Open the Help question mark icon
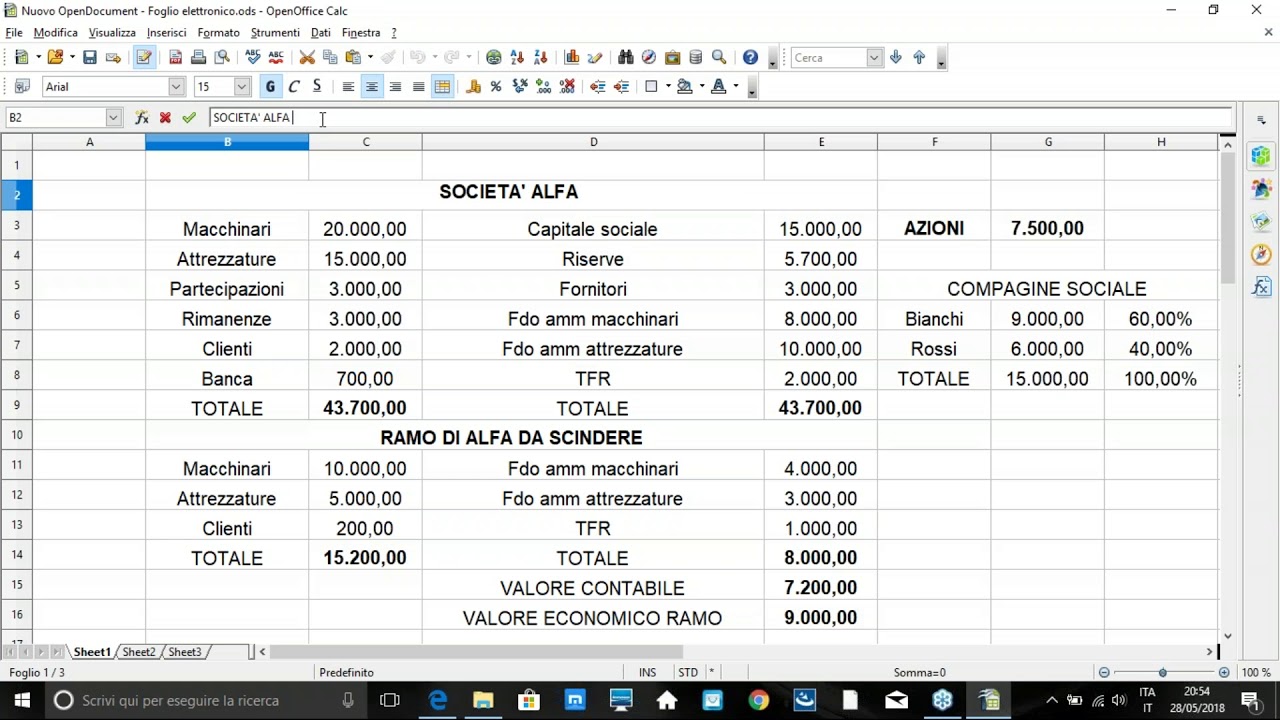This screenshot has width=1280, height=720. pos(750,58)
